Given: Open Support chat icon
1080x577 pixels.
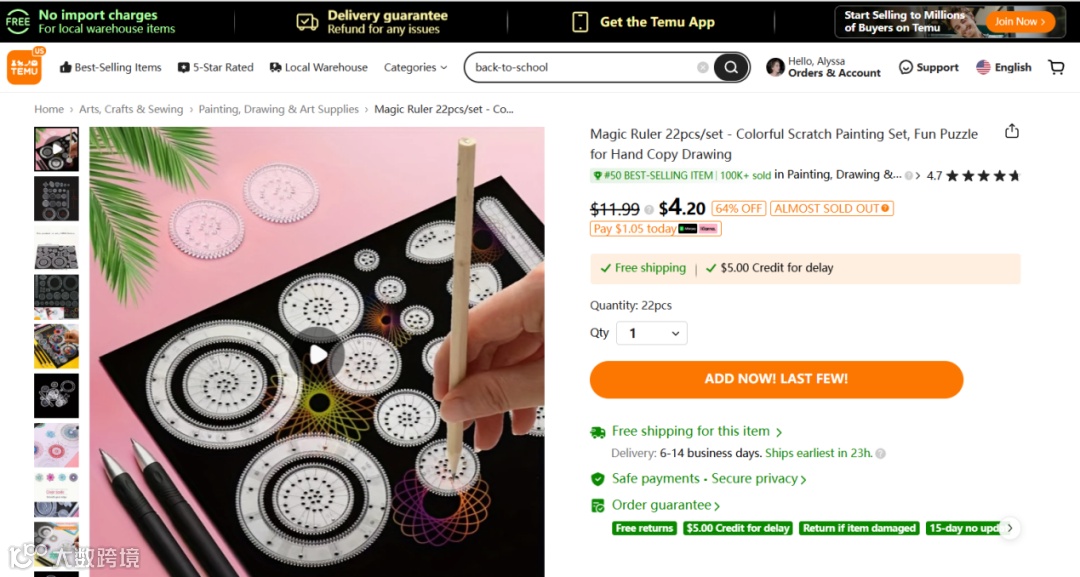Looking at the screenshot, I should click(906, 67).
